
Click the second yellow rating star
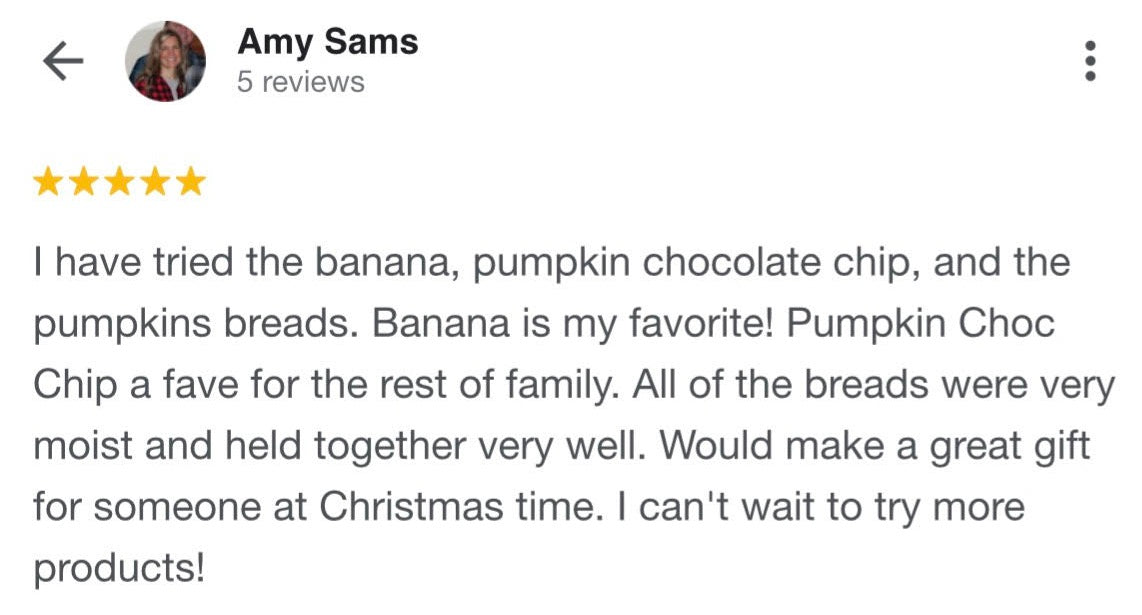pyautogui.click(x=83, y=182)
